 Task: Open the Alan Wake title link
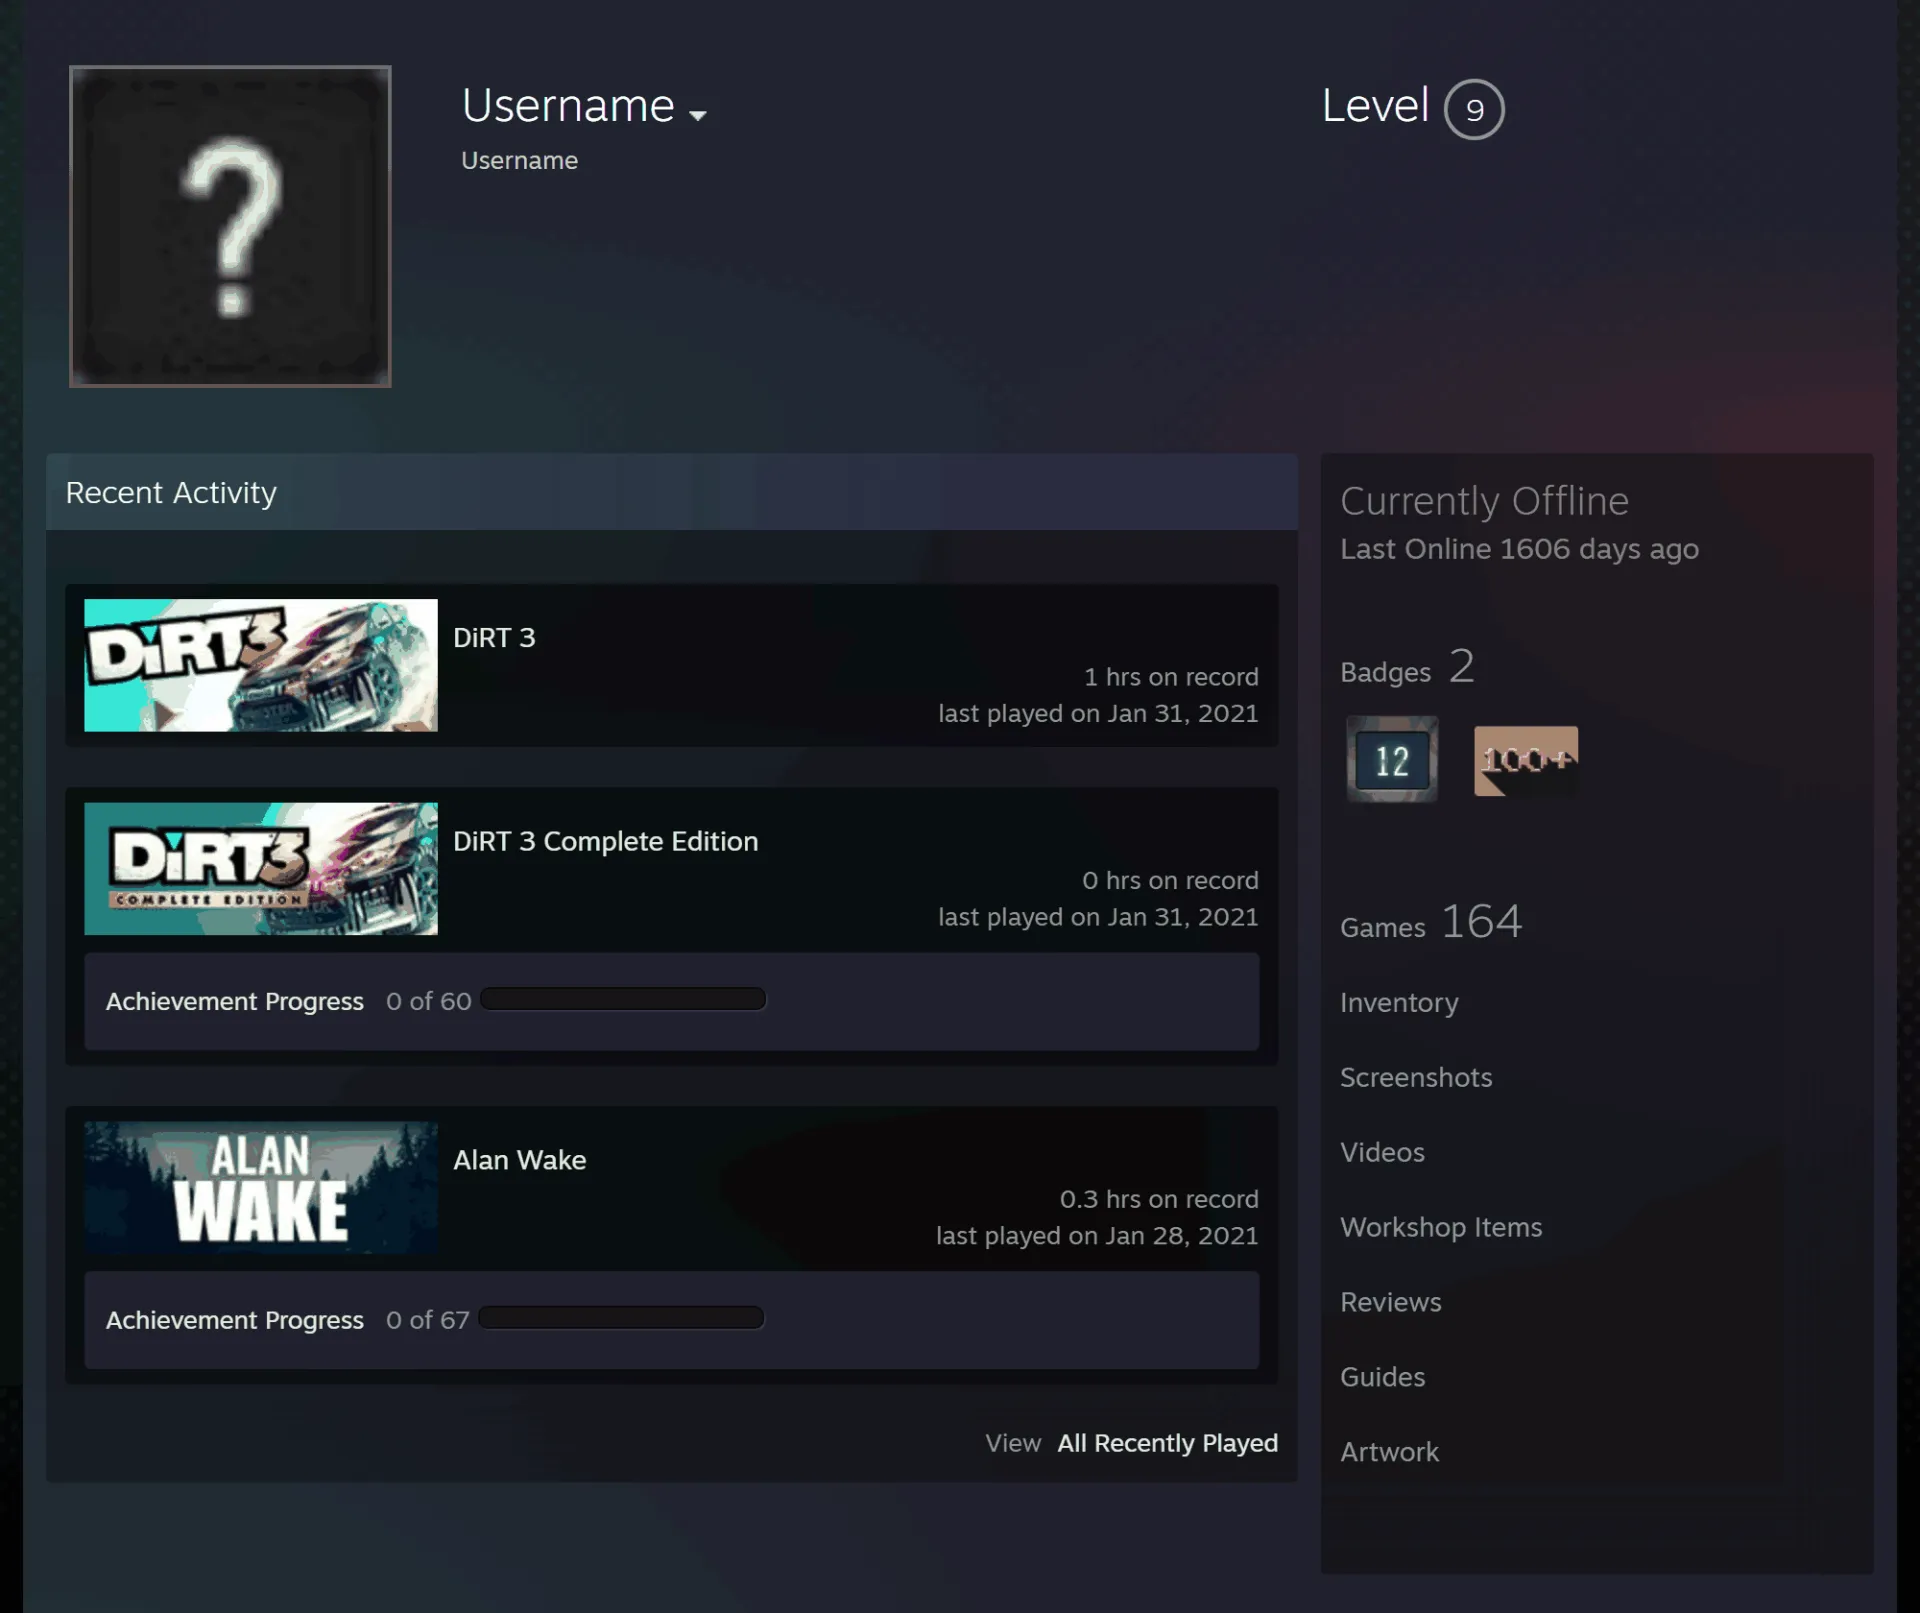[519, 1160]
